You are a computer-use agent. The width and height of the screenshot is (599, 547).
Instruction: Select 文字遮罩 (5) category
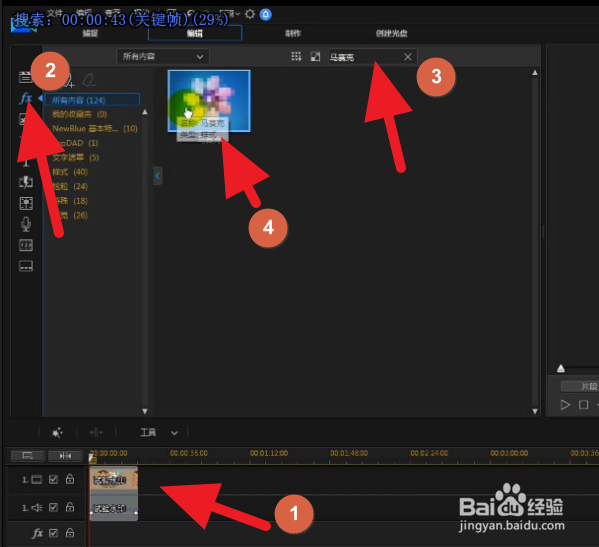click(76, 158)
